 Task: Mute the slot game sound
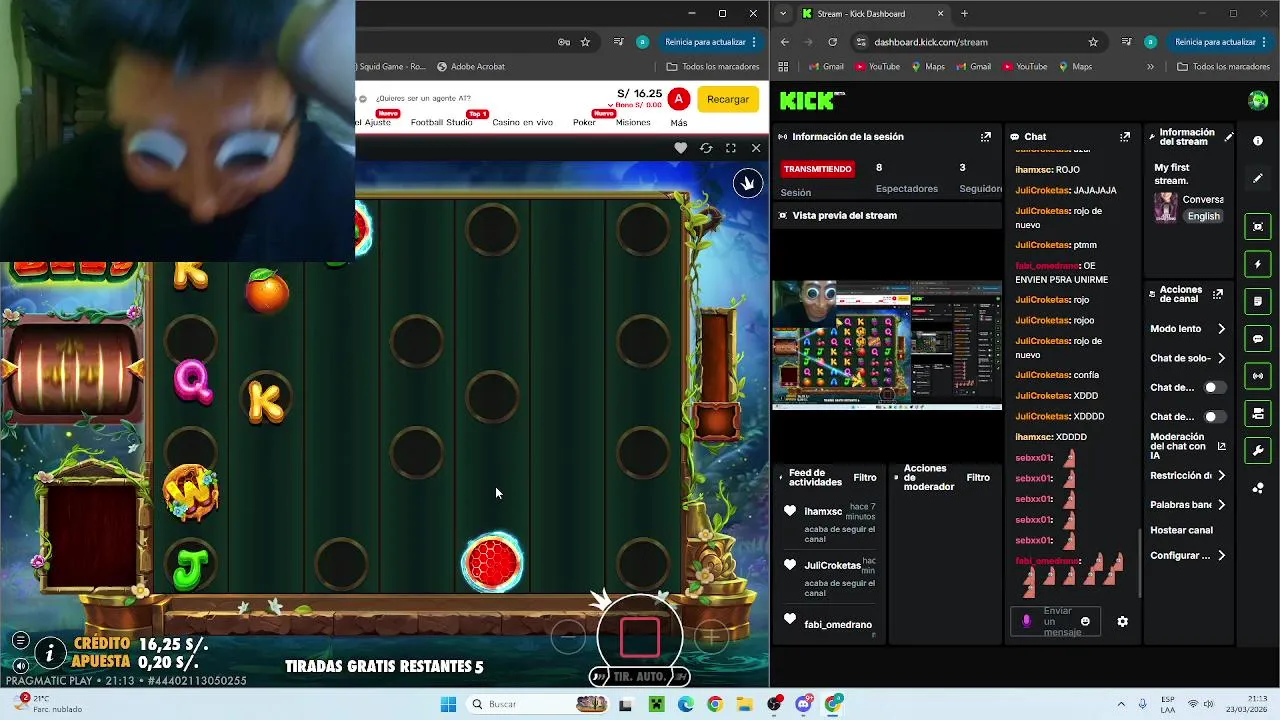[x=20, y=665]
